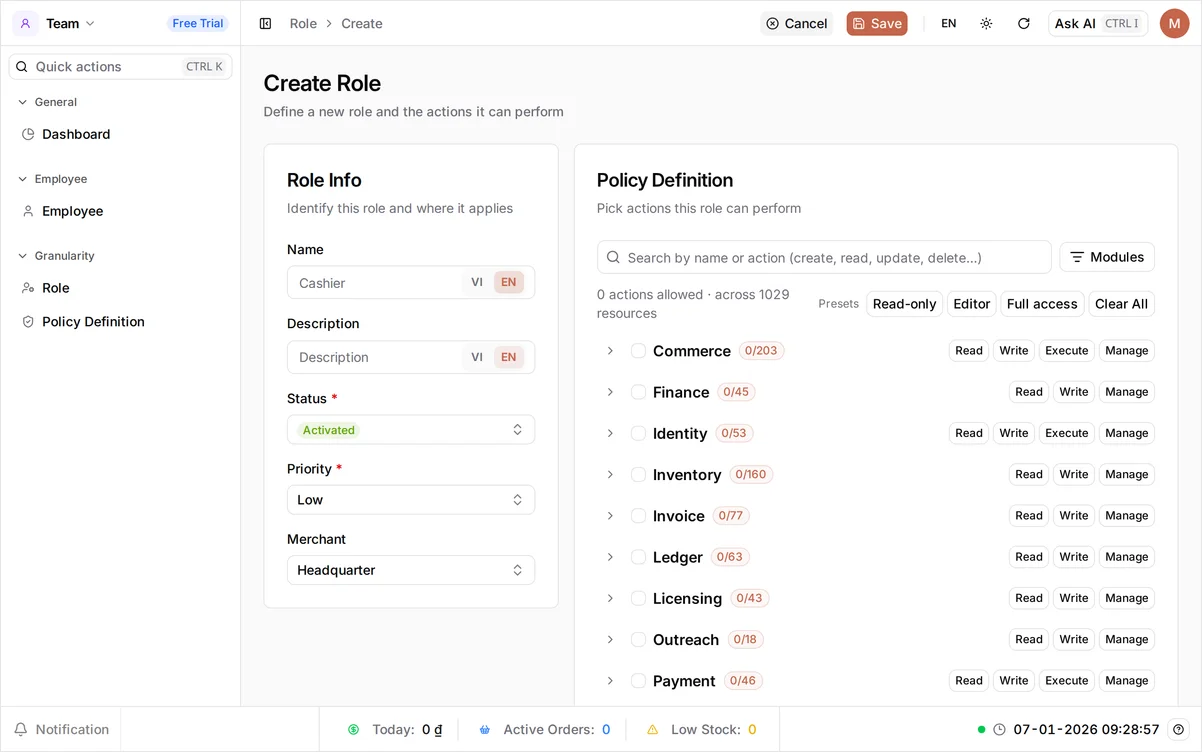The width and height of the screenshot is (1202, 752).
Task: Tick the Finance module checkbox
Action: tap(638, 392)
